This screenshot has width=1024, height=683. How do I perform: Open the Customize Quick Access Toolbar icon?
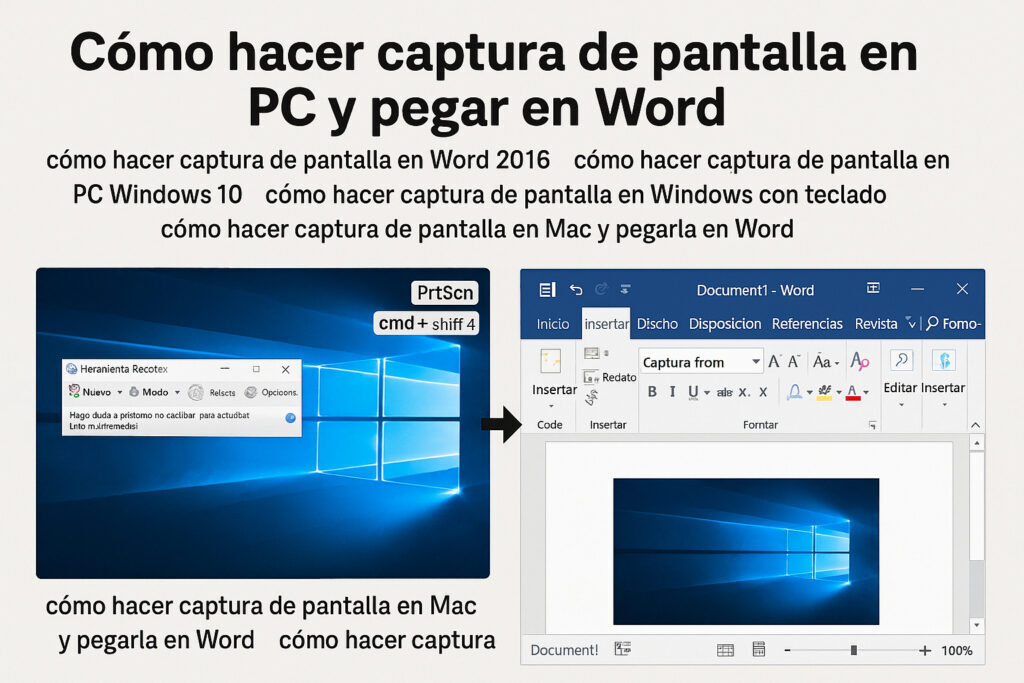click(x=625, y=289)
